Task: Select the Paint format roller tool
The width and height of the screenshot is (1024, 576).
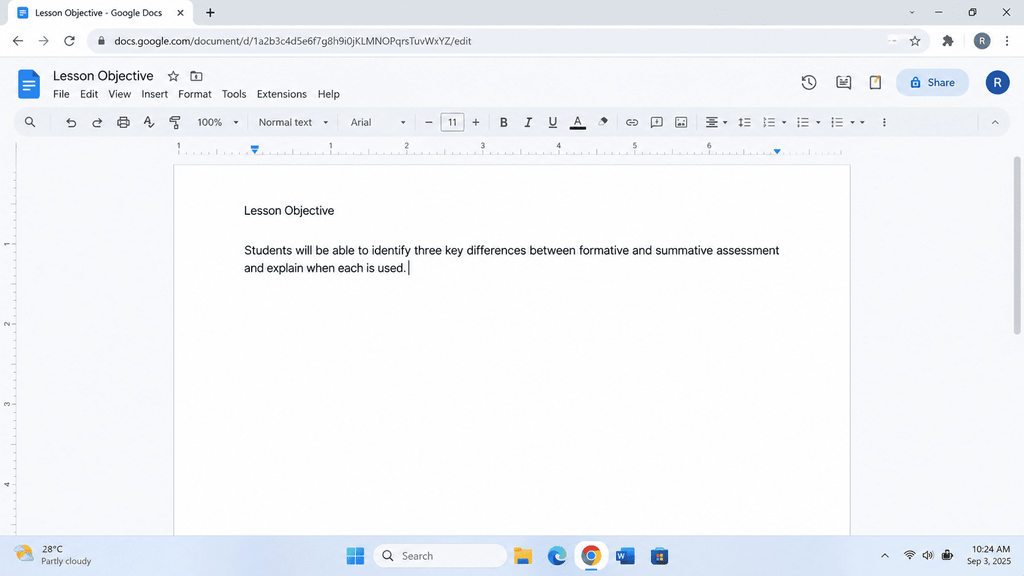Action: click(x=174, y=122)
